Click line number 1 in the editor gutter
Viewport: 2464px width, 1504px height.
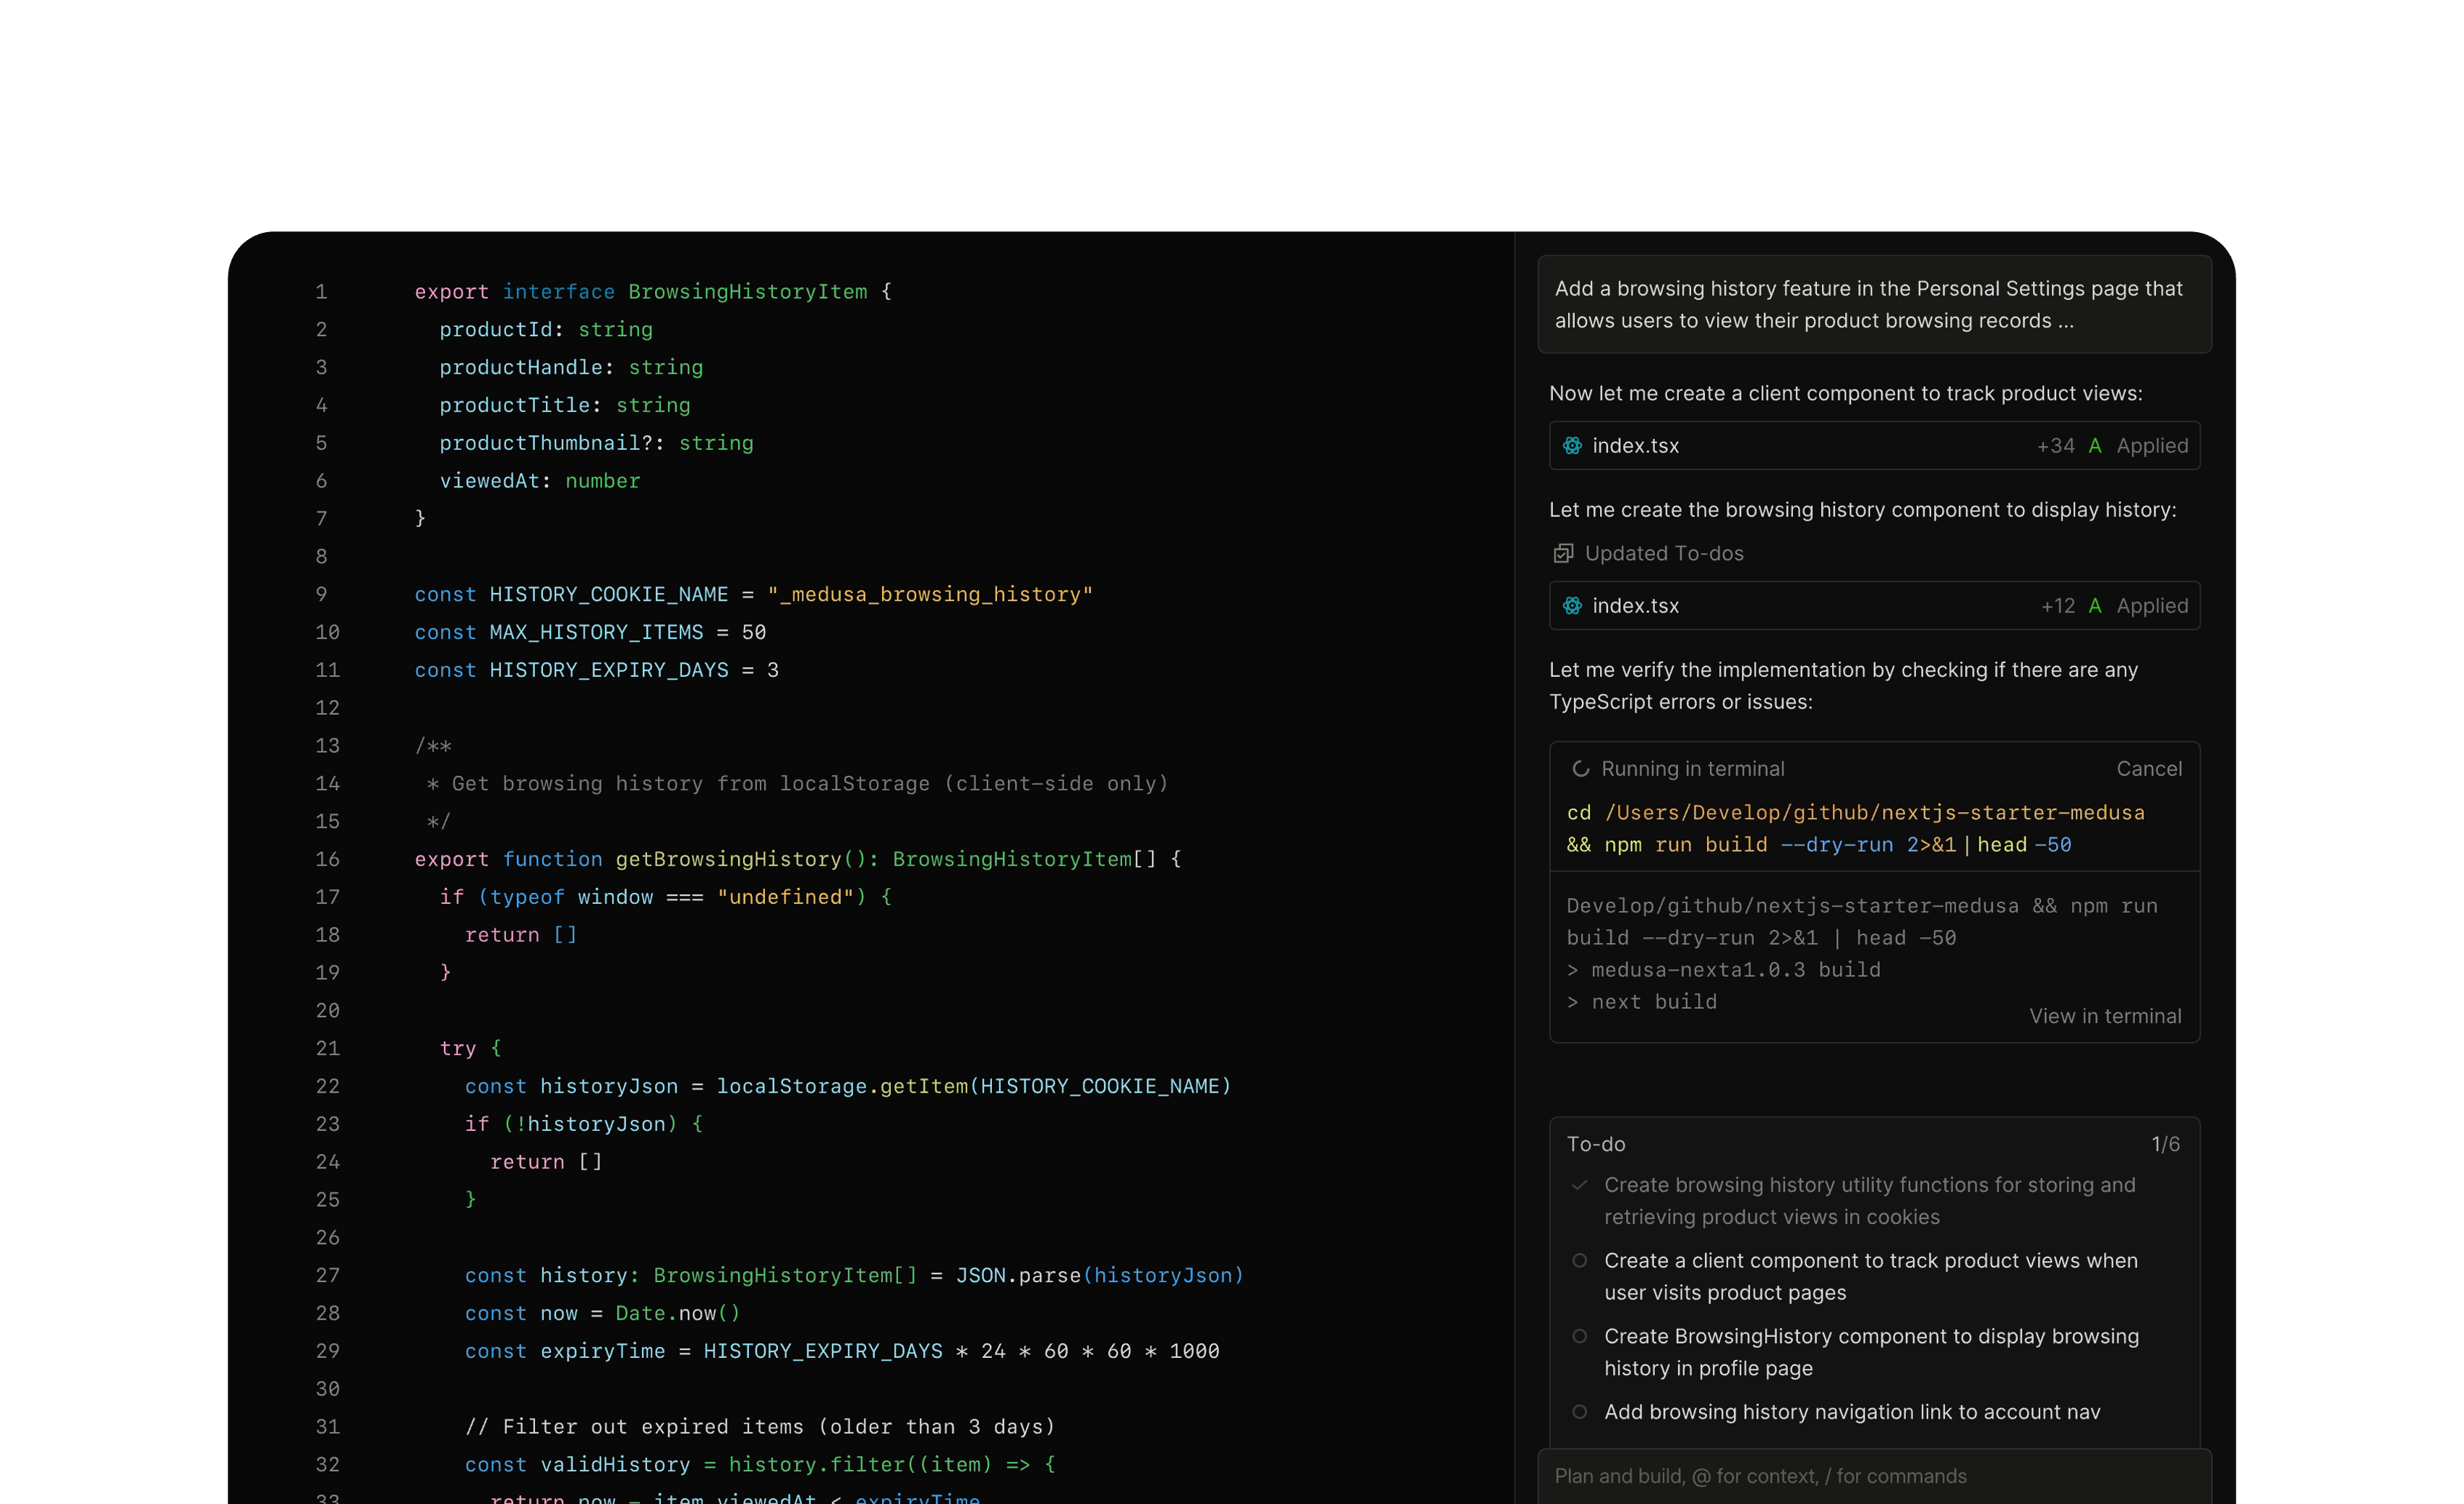[321, 292]
